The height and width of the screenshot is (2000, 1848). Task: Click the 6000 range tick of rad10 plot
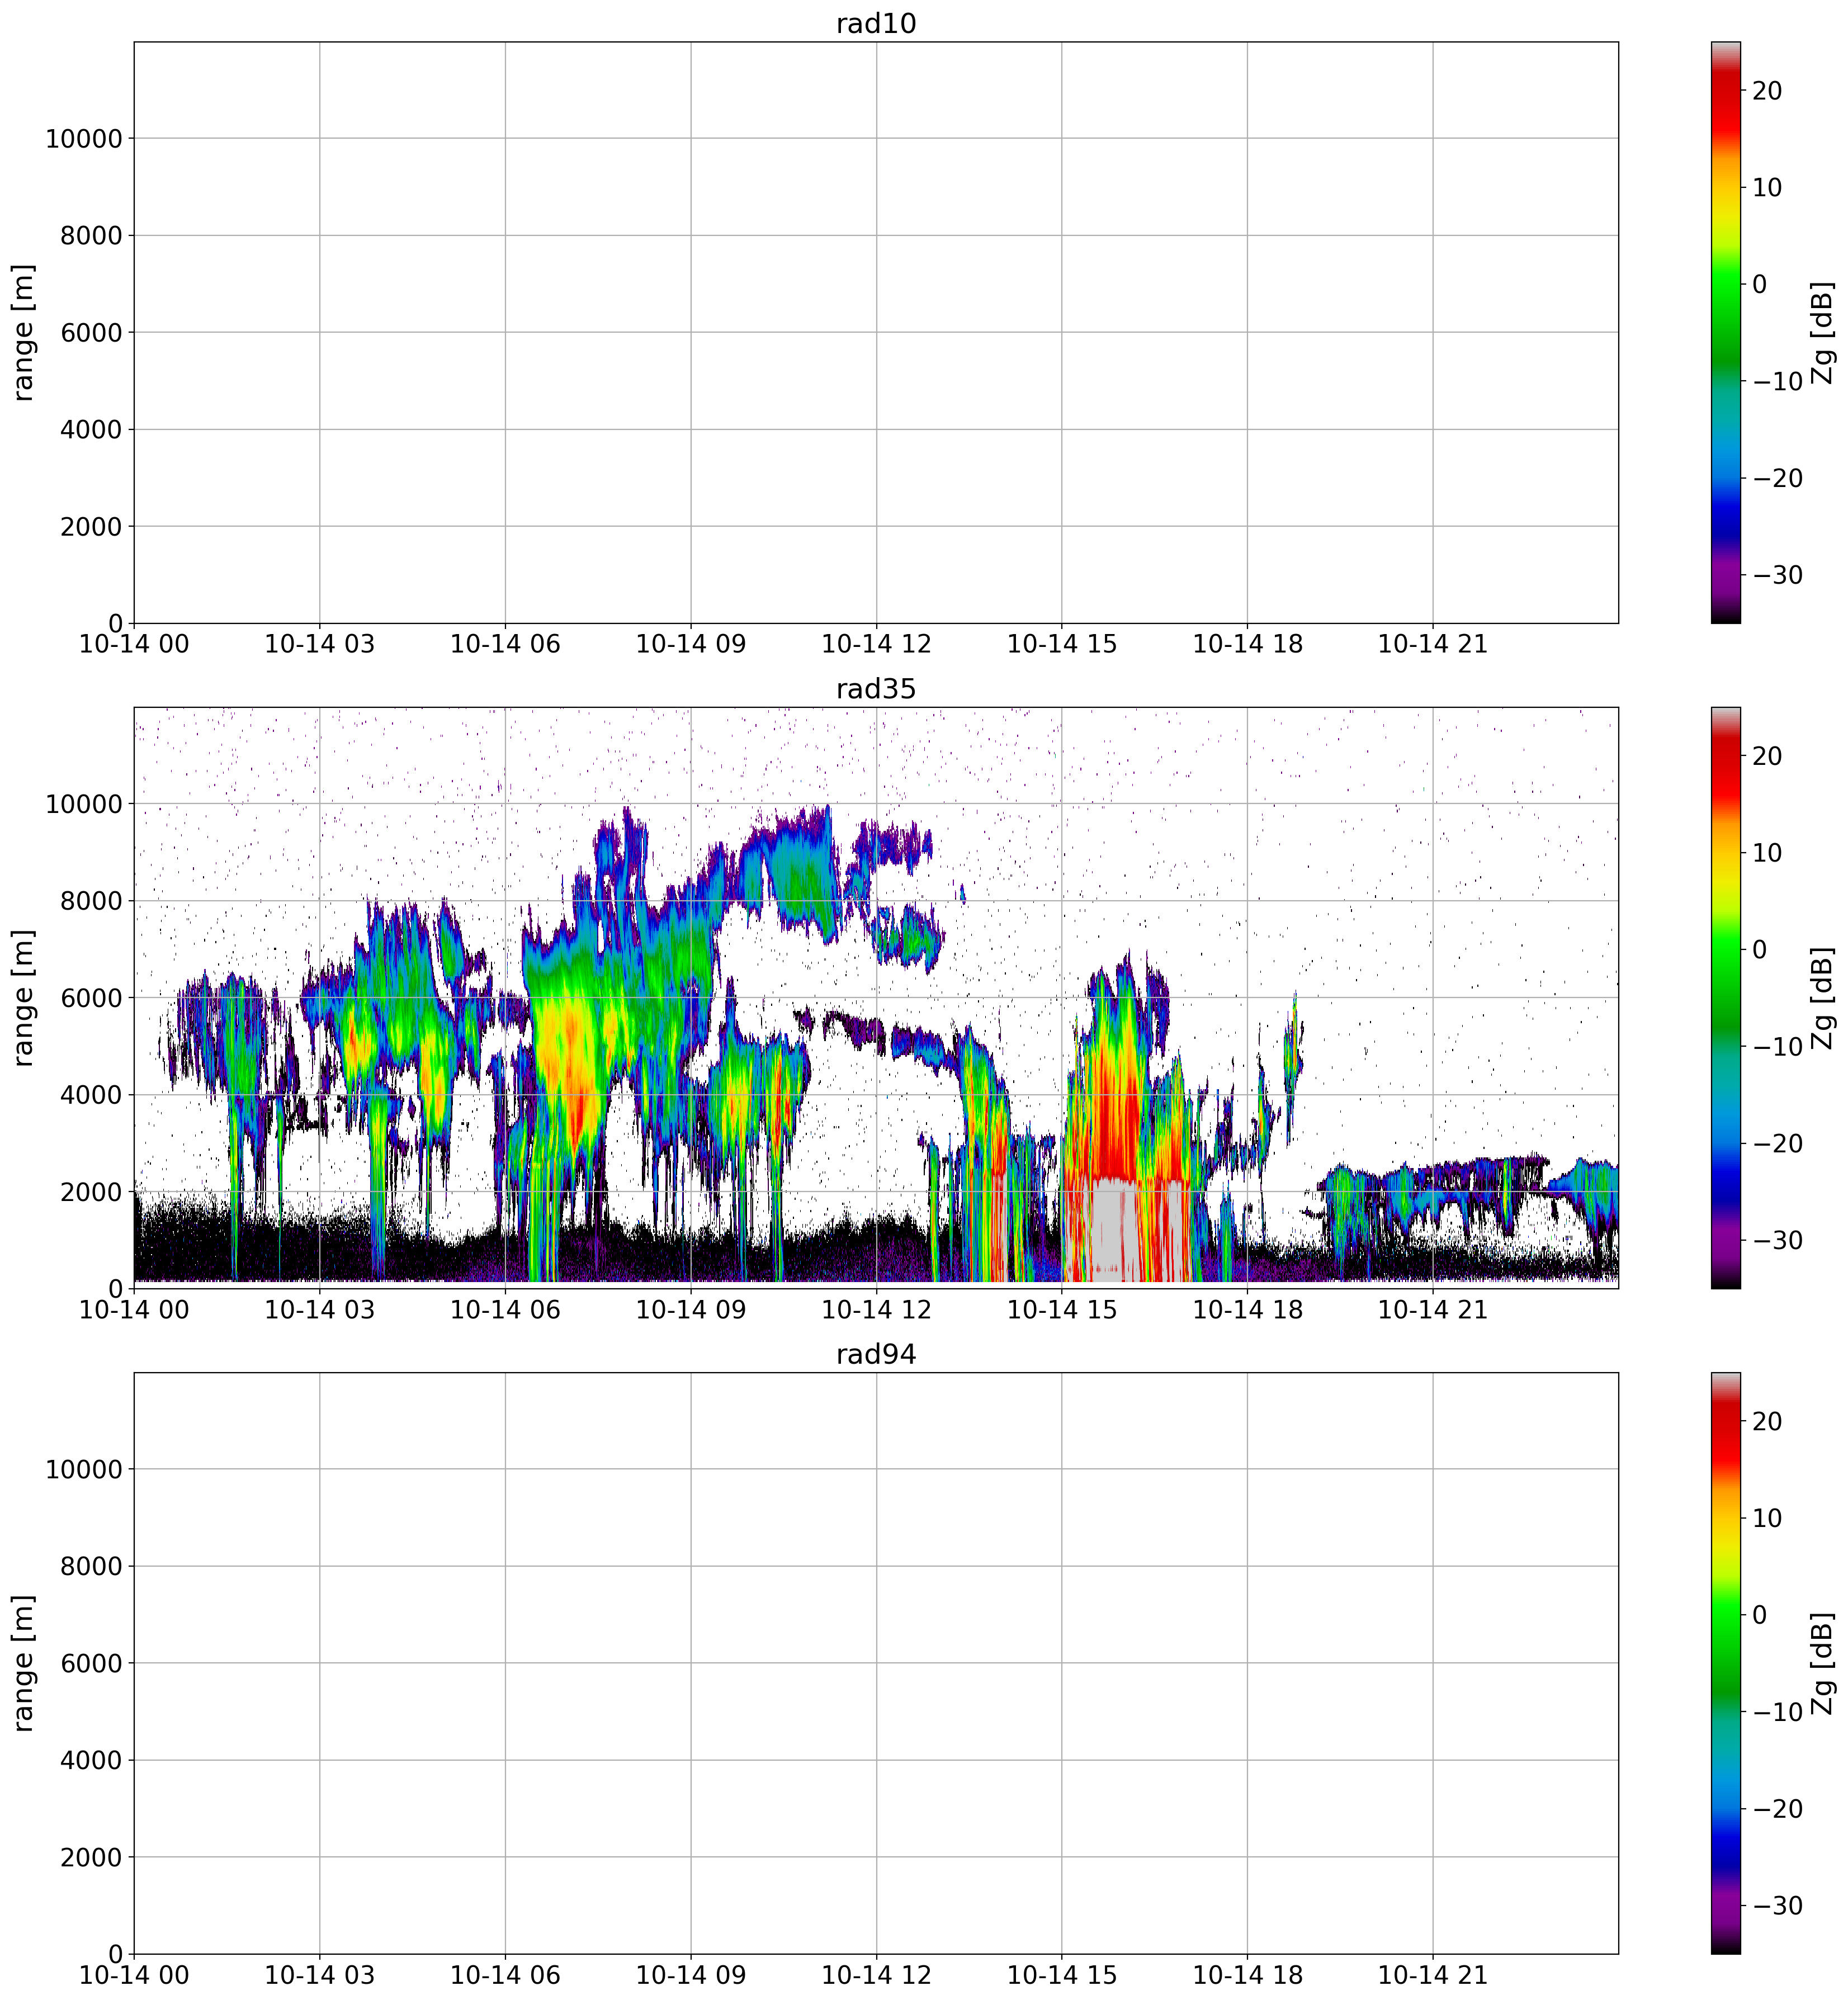[x=91, y=333]
